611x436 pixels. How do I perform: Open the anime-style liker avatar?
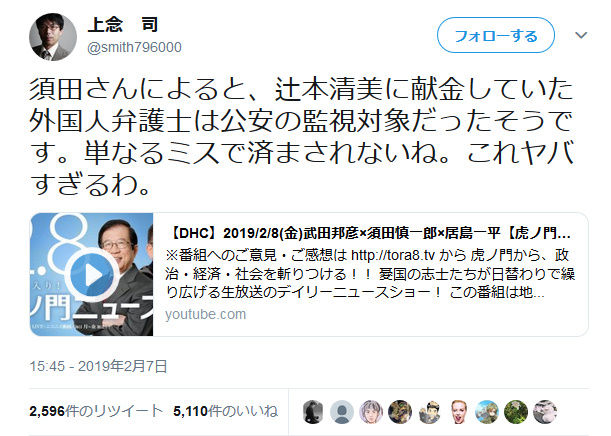pos(371,411)
